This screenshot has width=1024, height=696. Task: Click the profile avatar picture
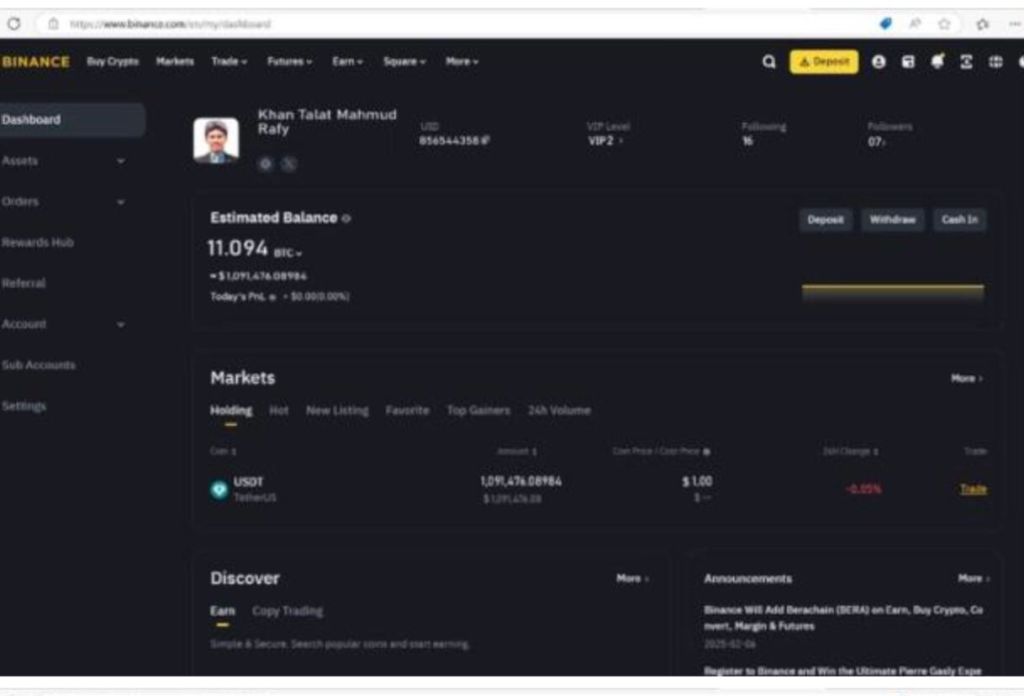coord(216,140)
